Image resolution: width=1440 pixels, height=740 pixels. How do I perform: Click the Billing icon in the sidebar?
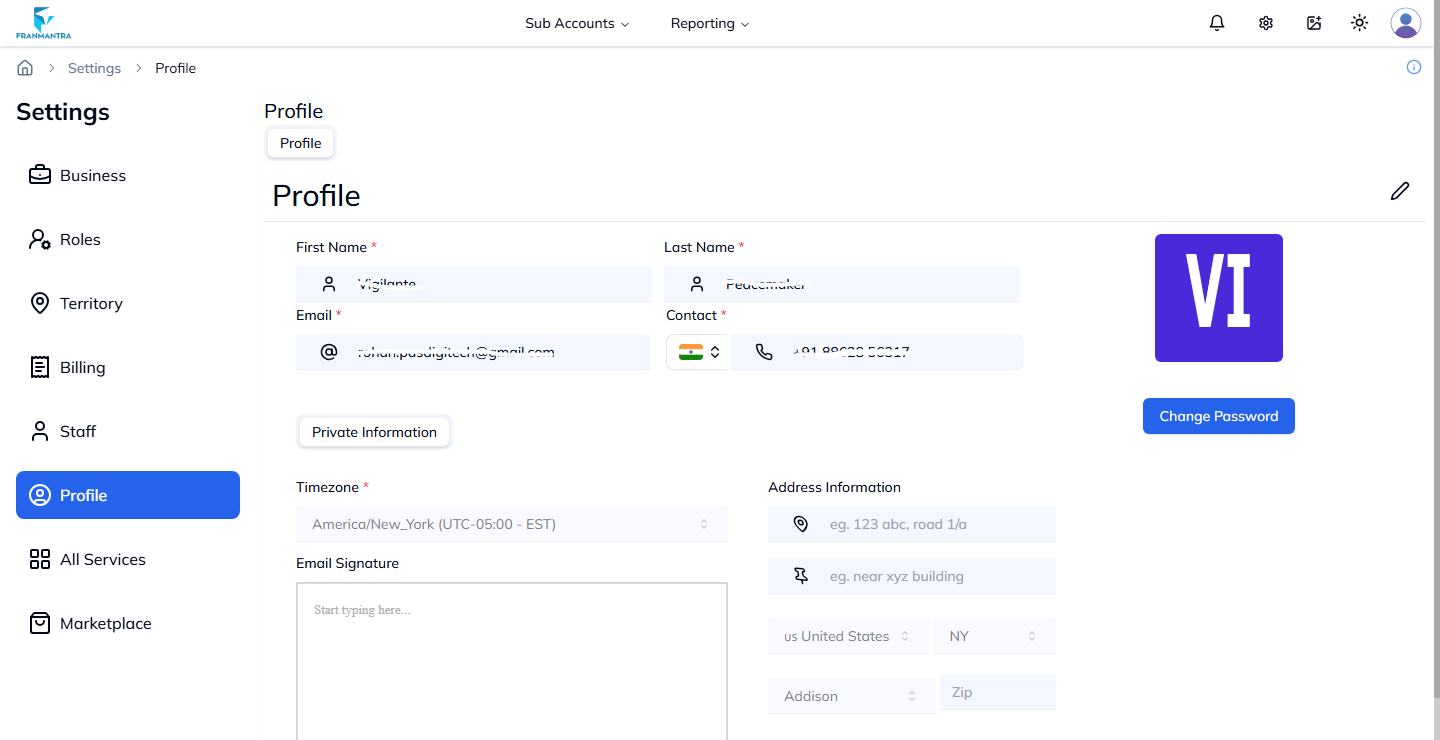(x=40, y=367)
